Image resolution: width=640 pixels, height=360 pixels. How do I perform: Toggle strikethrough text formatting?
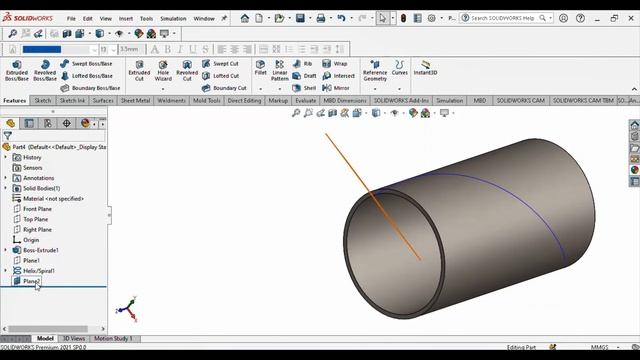pyautogui.click(x=205, y=50)
